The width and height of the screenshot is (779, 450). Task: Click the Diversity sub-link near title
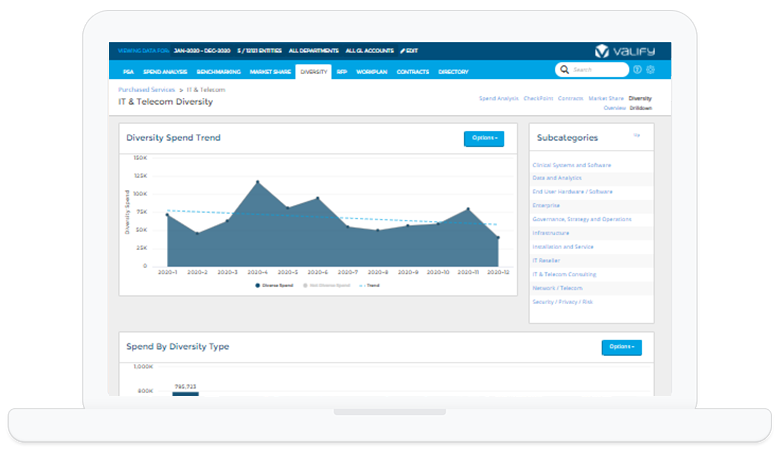tap(640, 98)
